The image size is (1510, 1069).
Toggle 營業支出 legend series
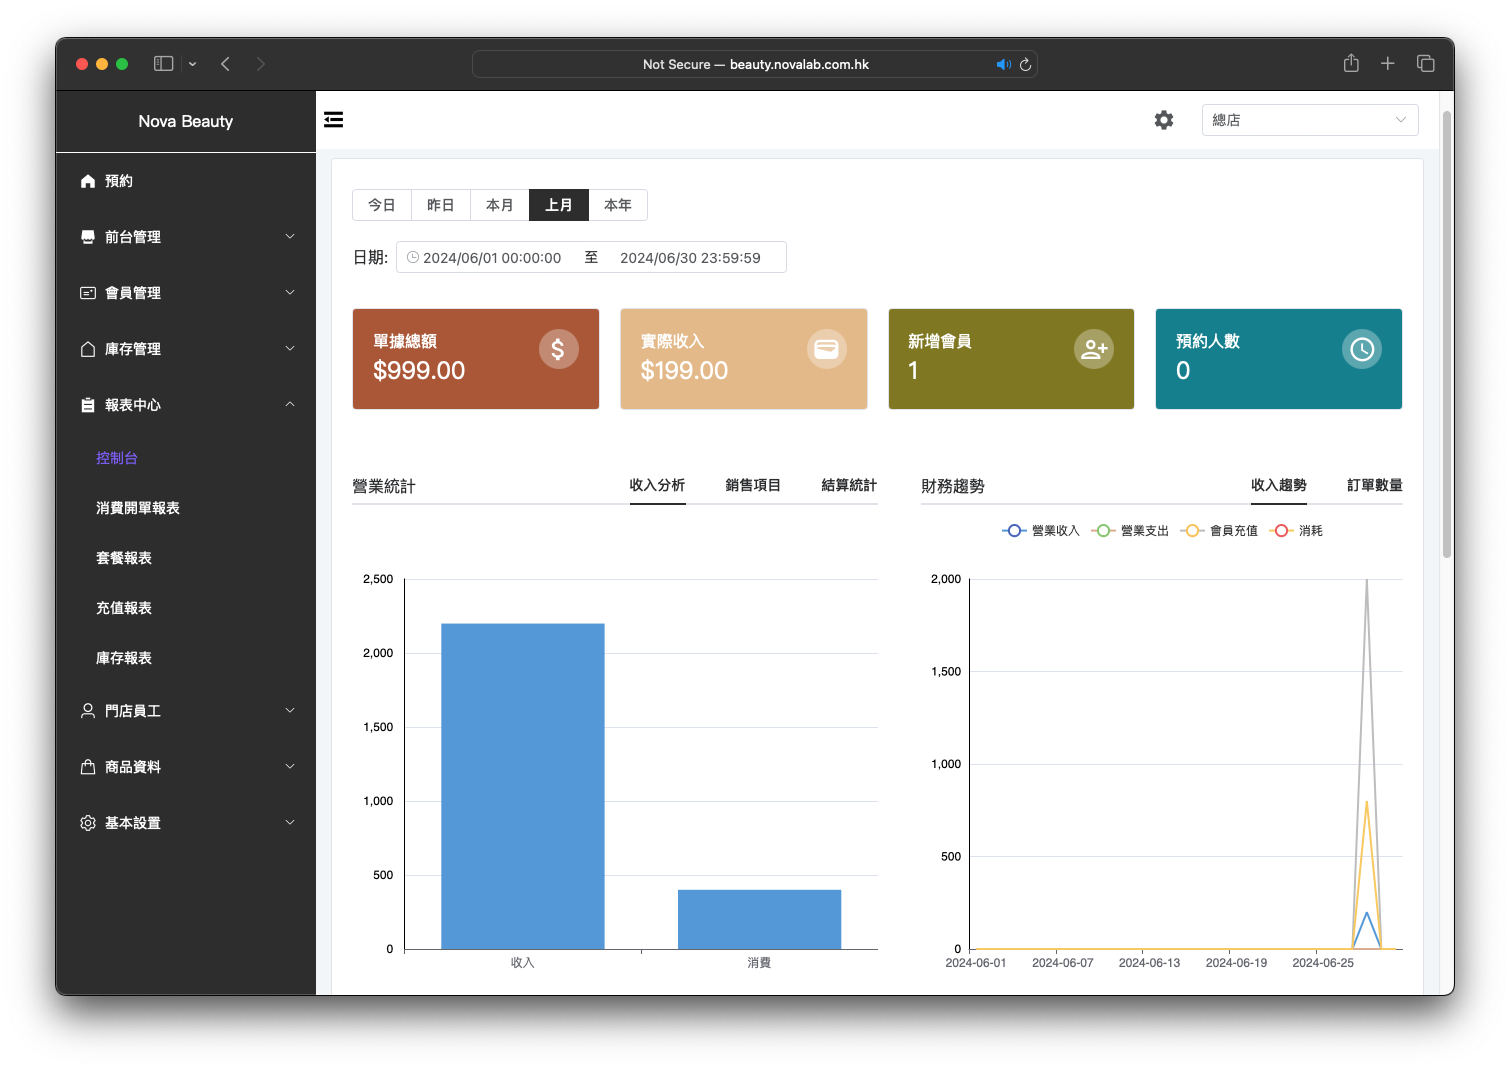pos(1130,531)
